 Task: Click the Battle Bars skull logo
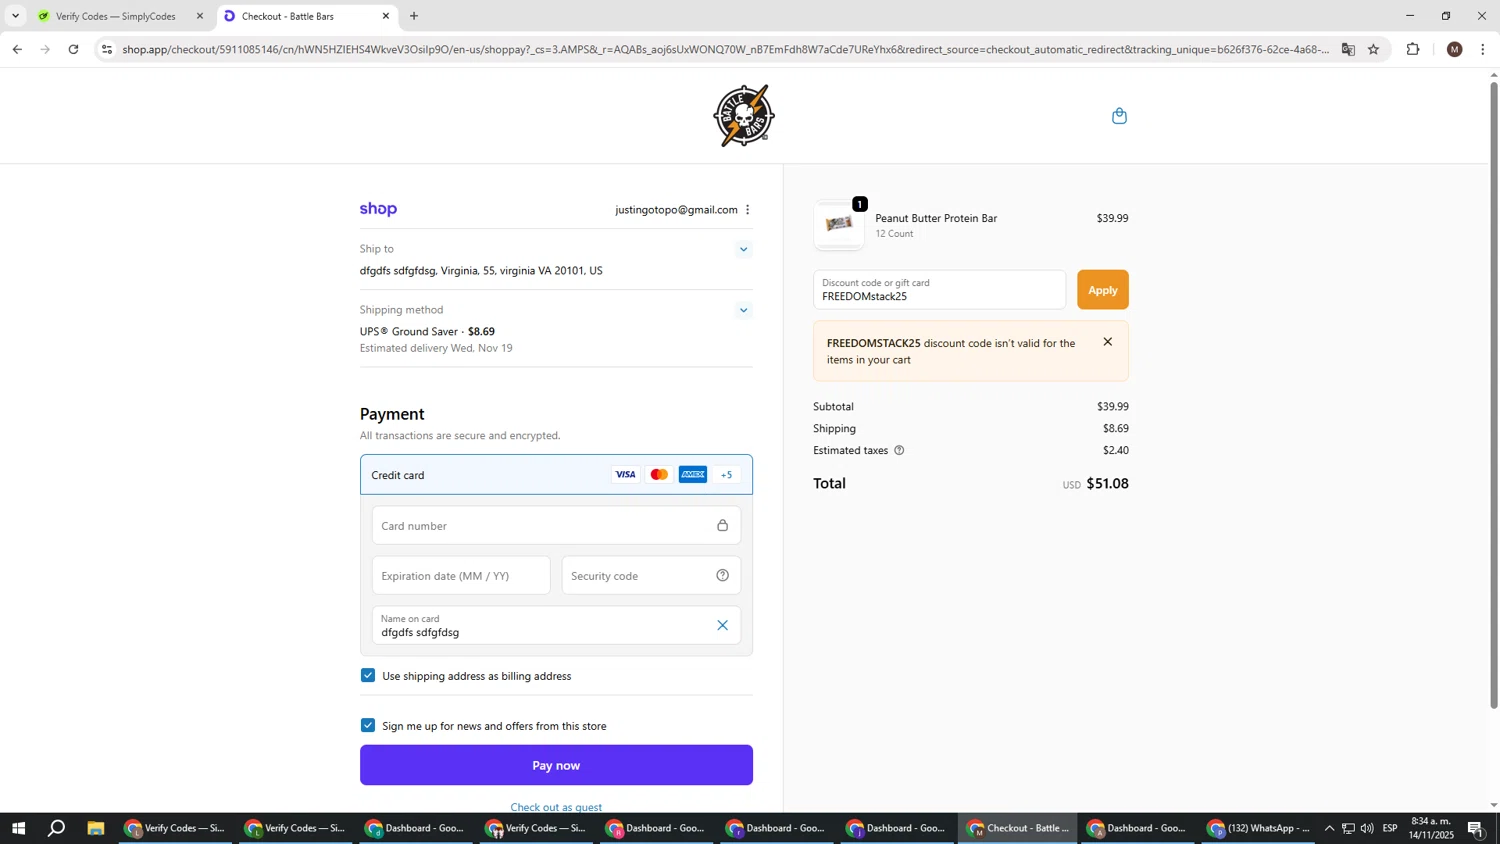[x=743, y=116]
